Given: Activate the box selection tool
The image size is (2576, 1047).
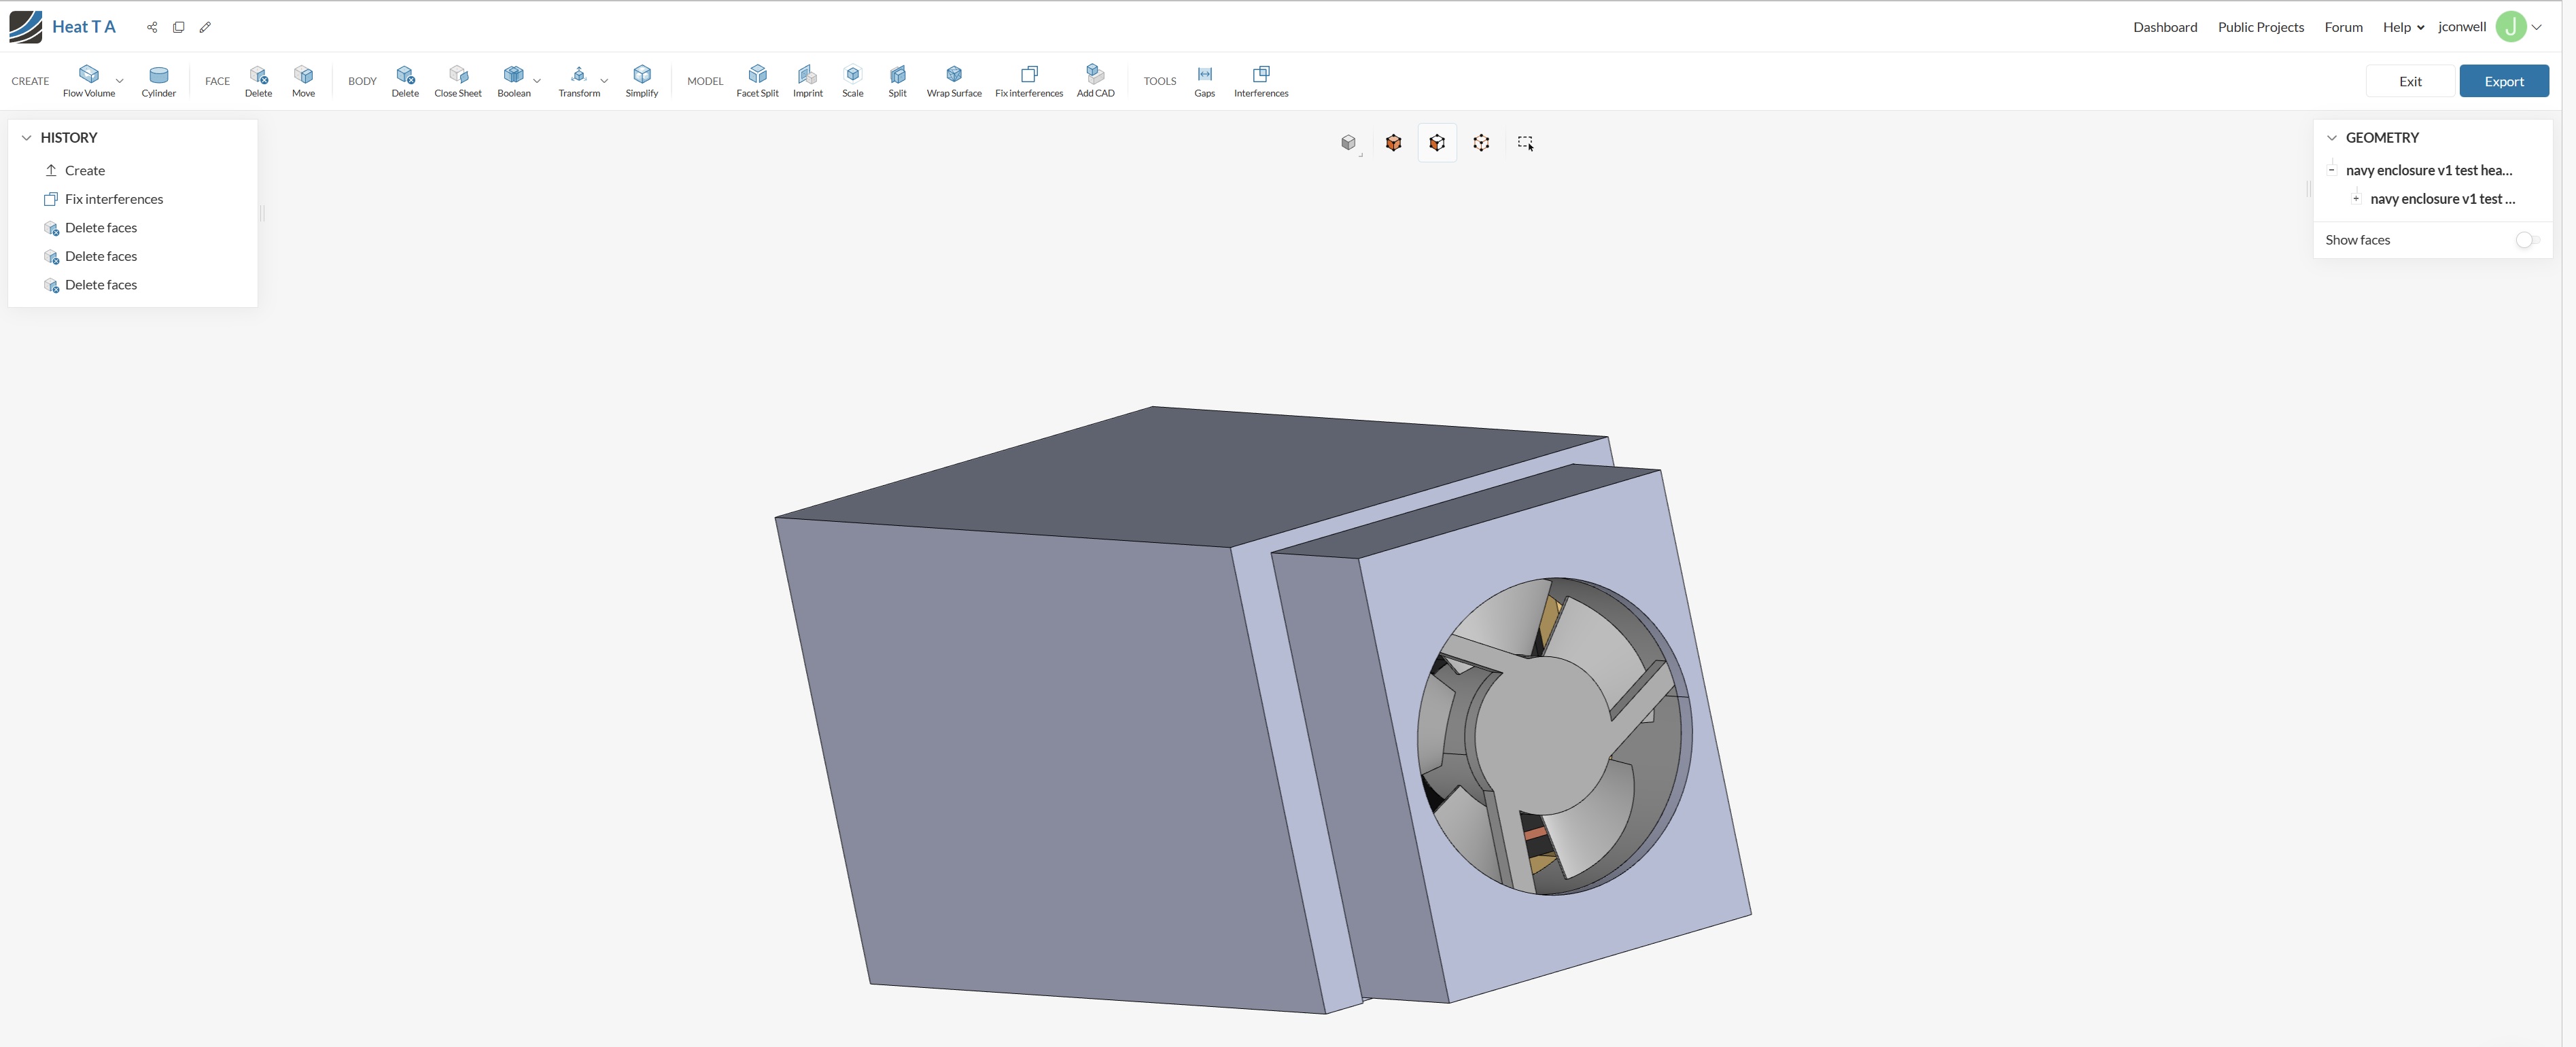Looking at the screenshot, I should [x=1525, y=143].
